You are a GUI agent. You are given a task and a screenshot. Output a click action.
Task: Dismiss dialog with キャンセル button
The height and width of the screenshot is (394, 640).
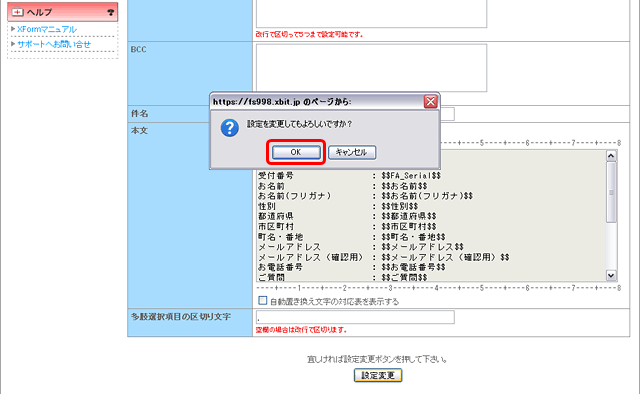pyautogui.click(x=352, y=152)
